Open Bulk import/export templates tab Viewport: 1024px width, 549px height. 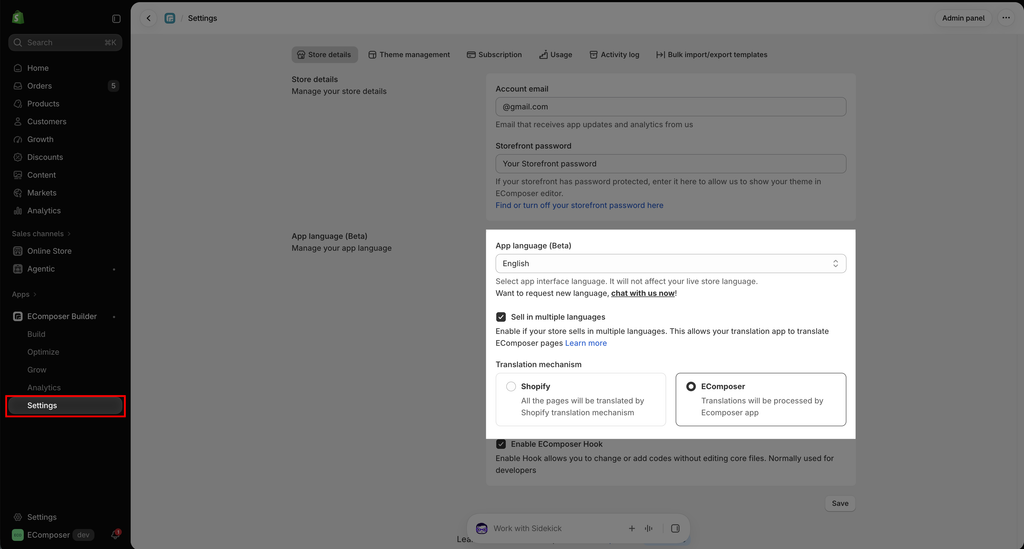(x=711, y=55)
